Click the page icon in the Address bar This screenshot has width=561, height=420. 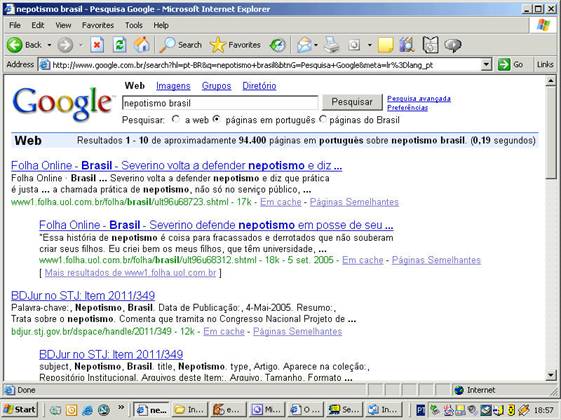pyautogui.click(x=44, y=65)
